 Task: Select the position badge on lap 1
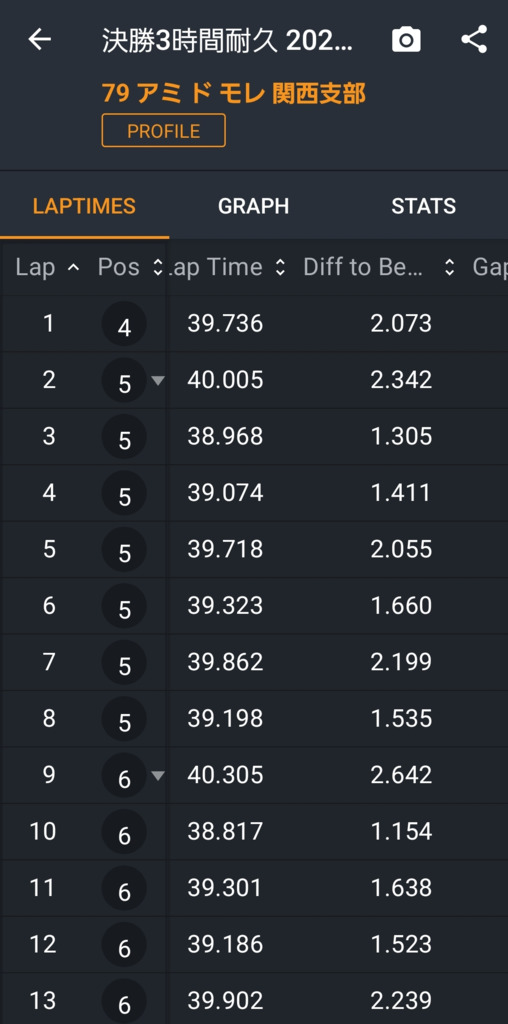click(x=124, y=325)
